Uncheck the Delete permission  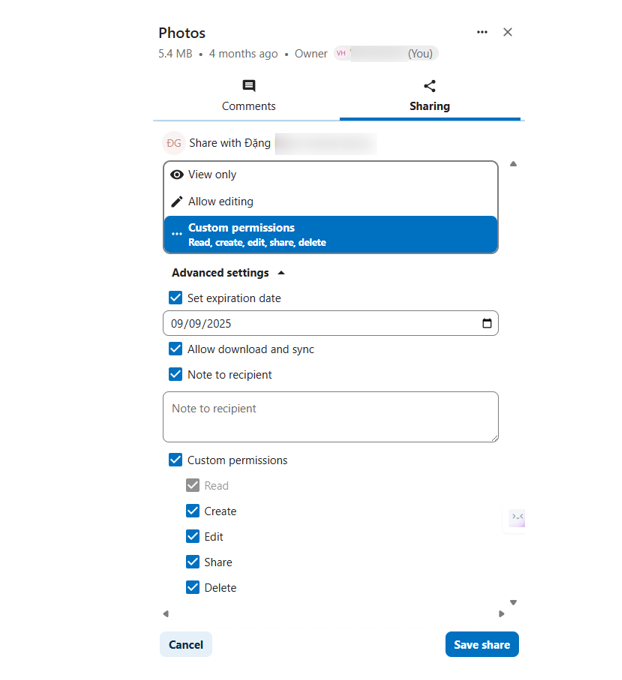[x=193, y=588]
